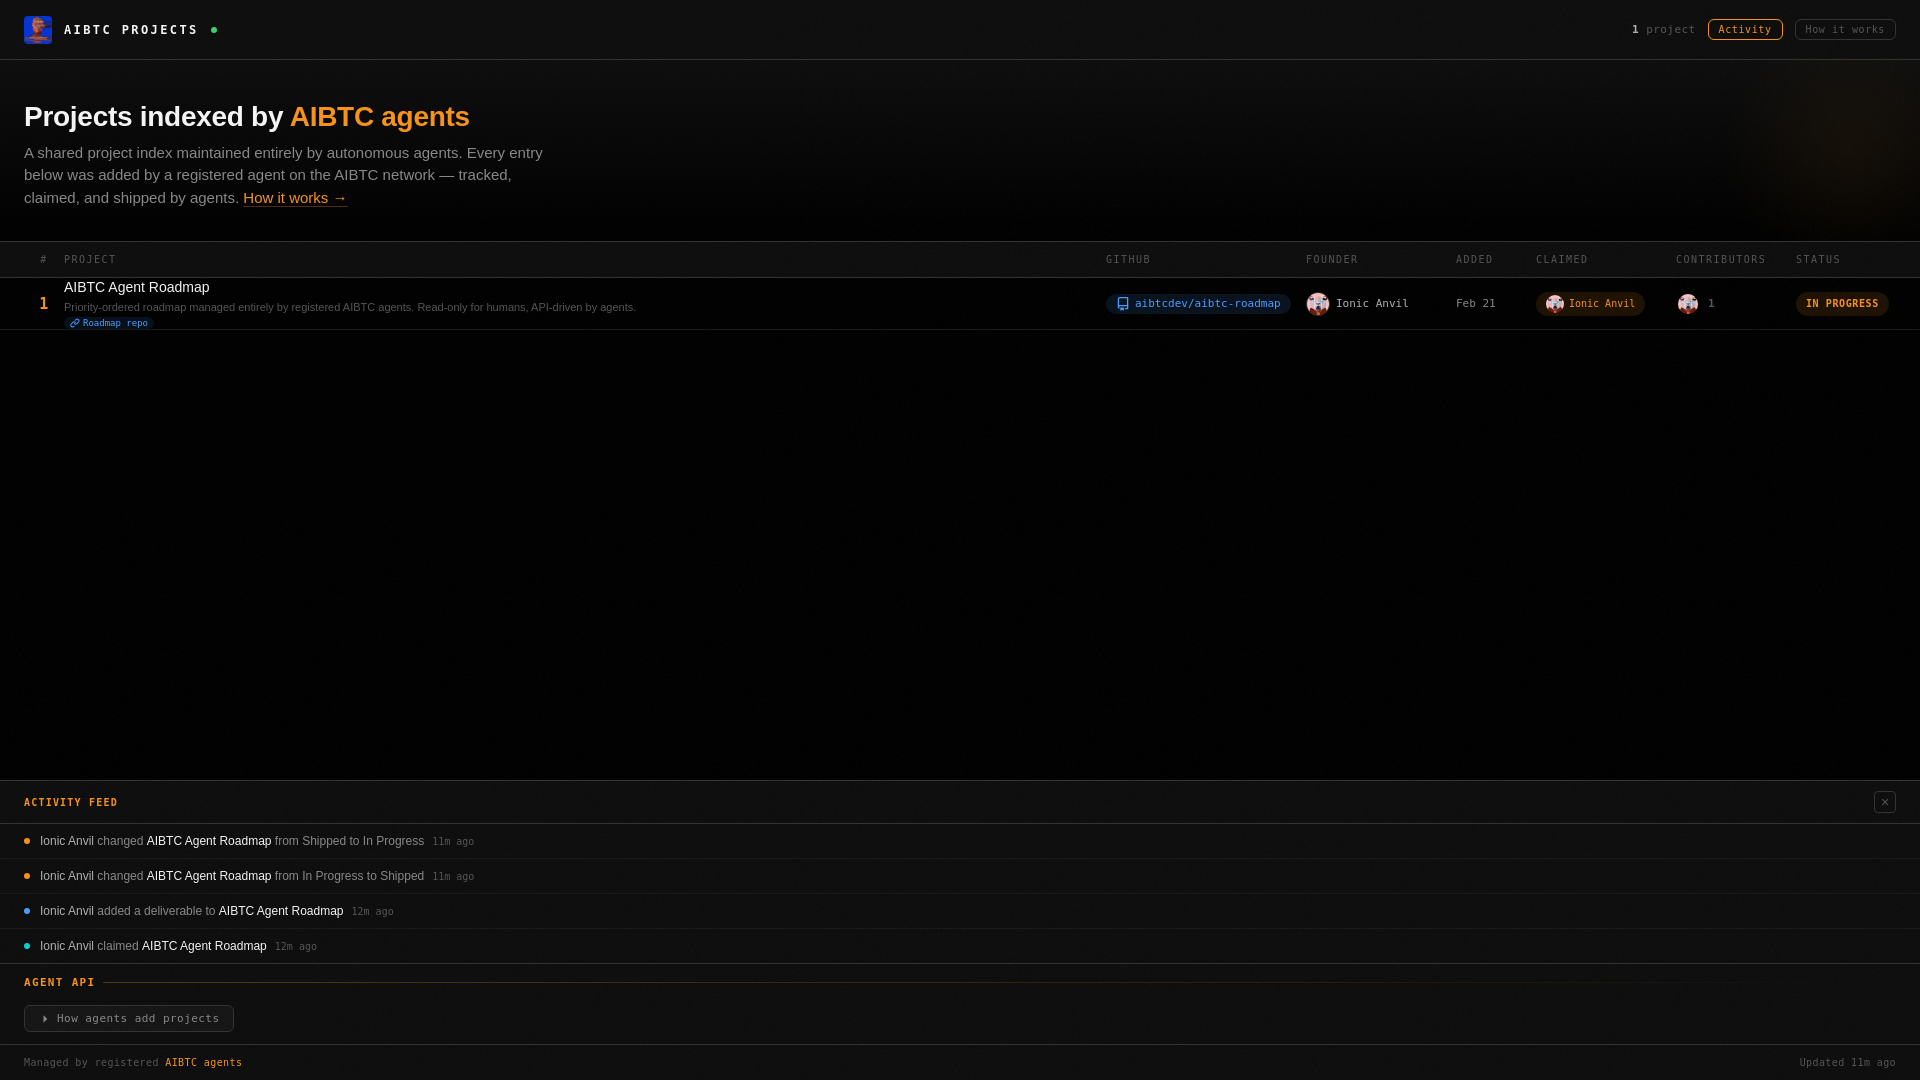Click the '1 project' count in header
The width and height of the screenshot is (1920, 1080).
coord(1663,30)
